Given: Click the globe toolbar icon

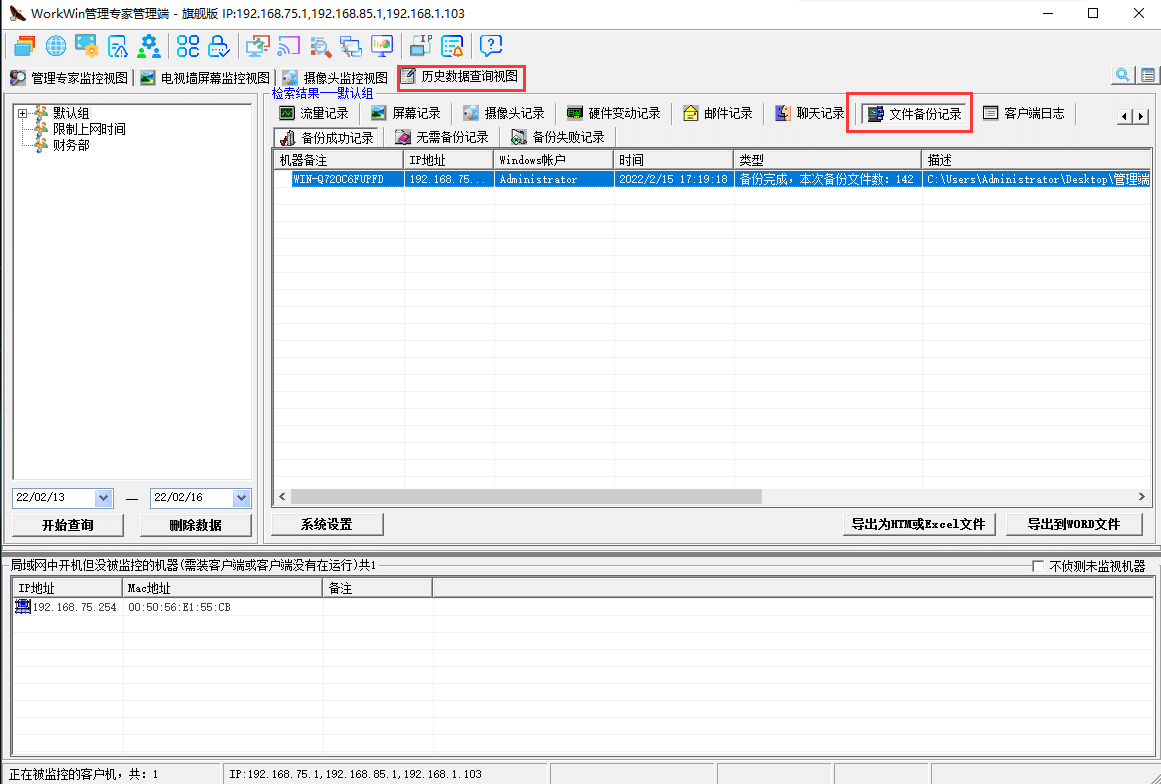Looking at the screenshot, I should (x=56, y=46).
